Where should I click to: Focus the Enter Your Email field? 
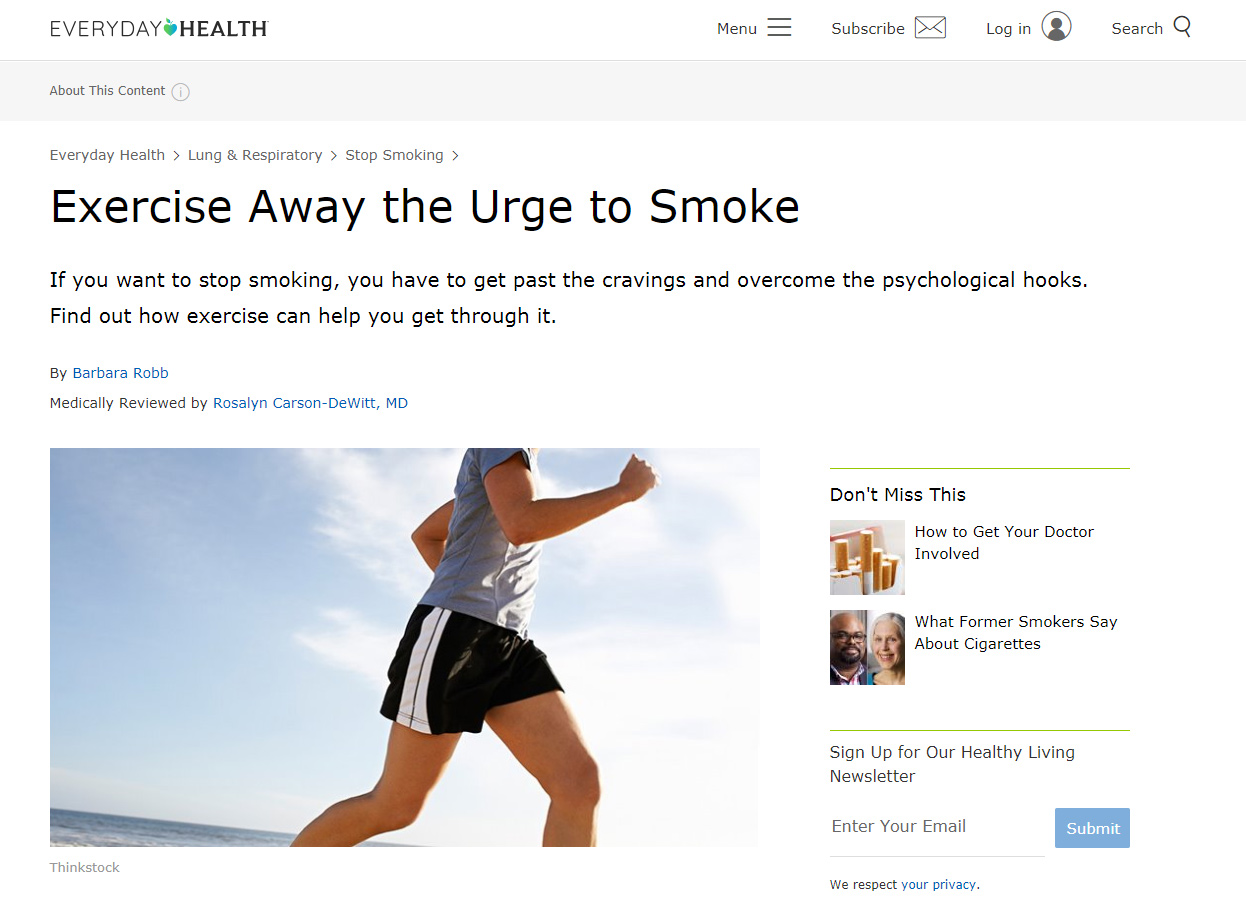tap(937, 827)
